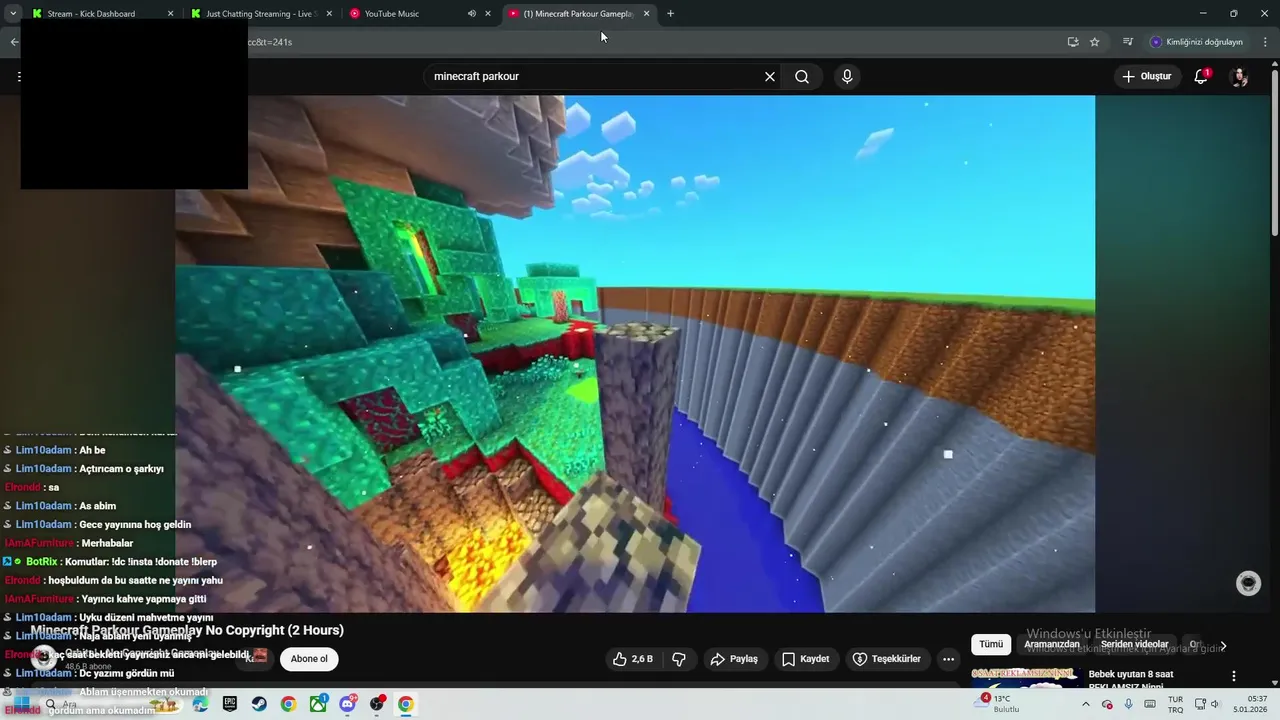Click the magnifier search button
The image size is (1280, 720).
802,76
